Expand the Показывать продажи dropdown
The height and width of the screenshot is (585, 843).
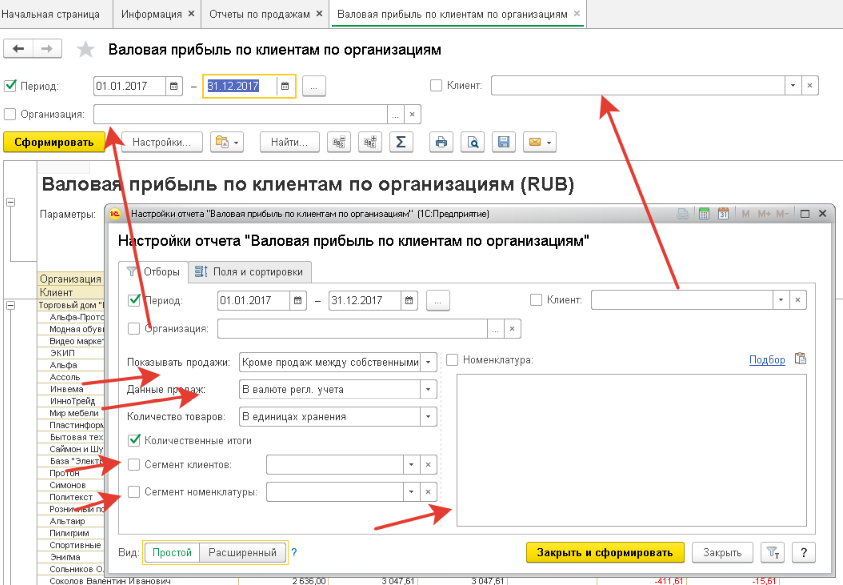point(429,361)
